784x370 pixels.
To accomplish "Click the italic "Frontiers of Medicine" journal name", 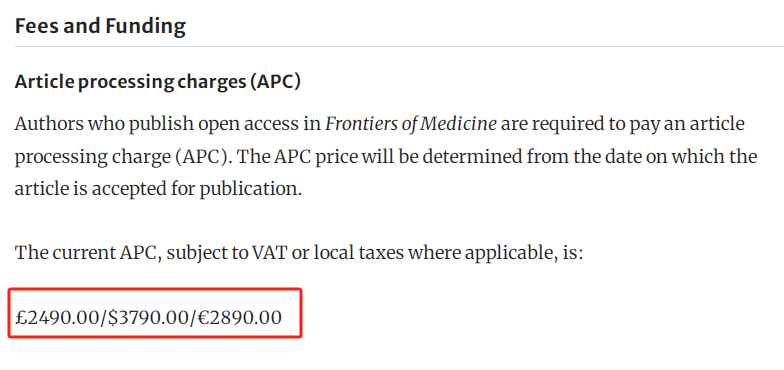I will point(411,124).
